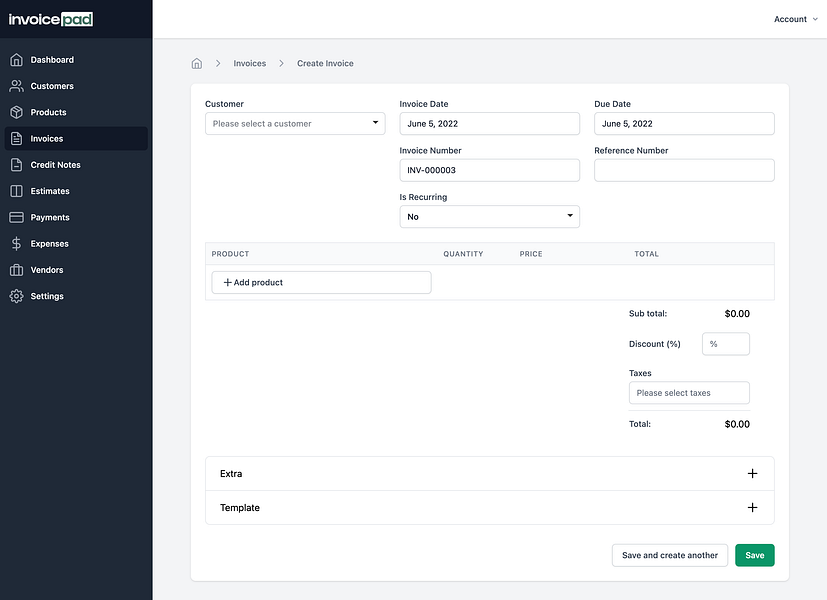Click the Total $0.00 value

click(x=737, y=424)
